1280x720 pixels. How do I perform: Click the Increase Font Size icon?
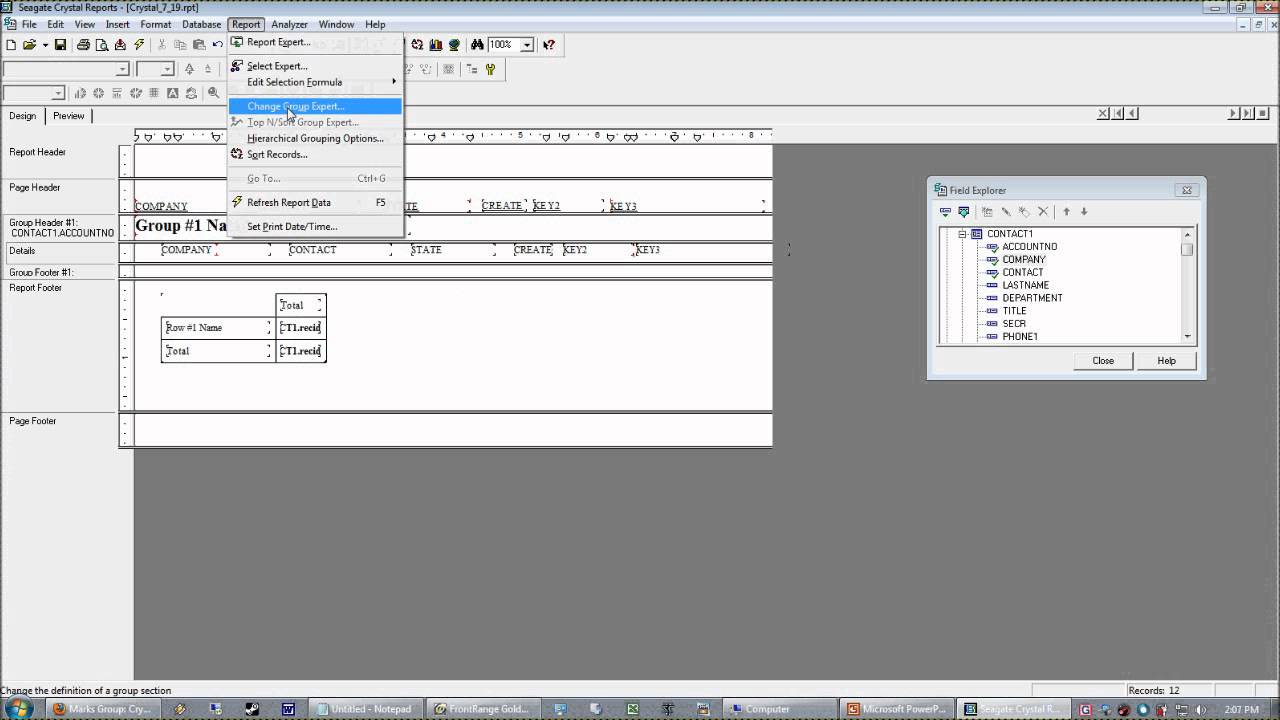click(x=190, y=69)
